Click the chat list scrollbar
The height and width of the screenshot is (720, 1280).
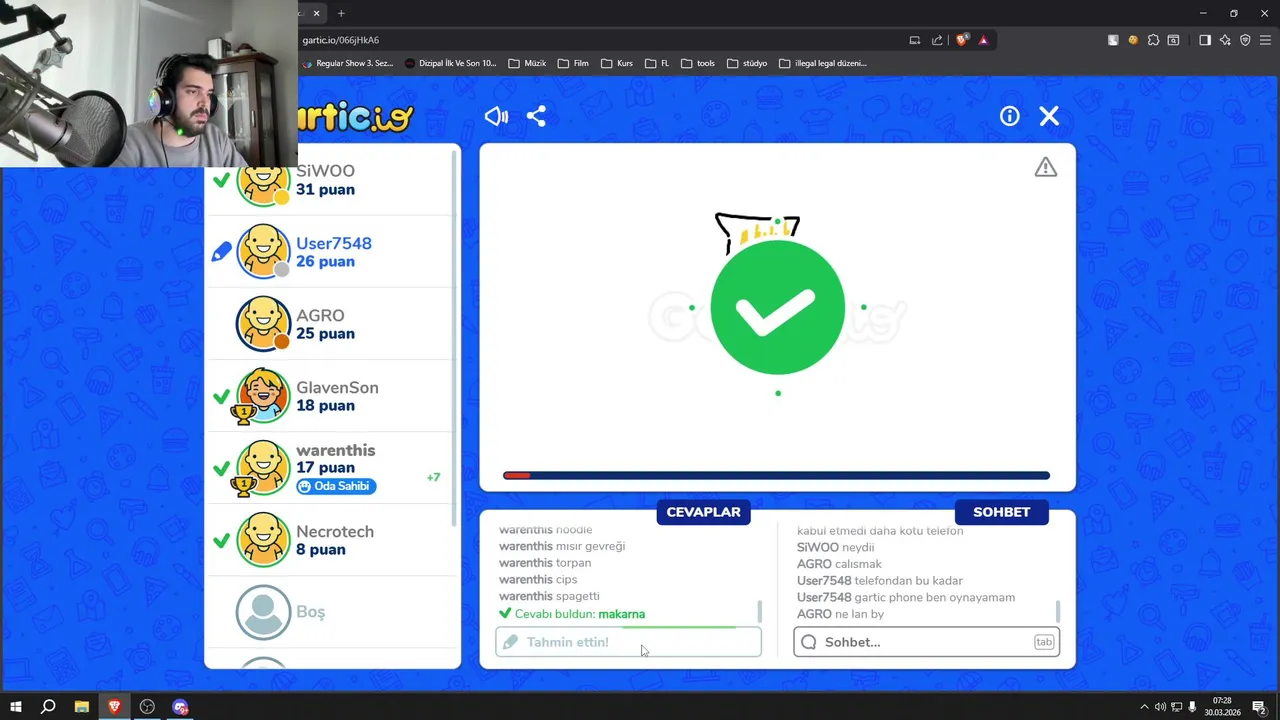click(1058, 610)
